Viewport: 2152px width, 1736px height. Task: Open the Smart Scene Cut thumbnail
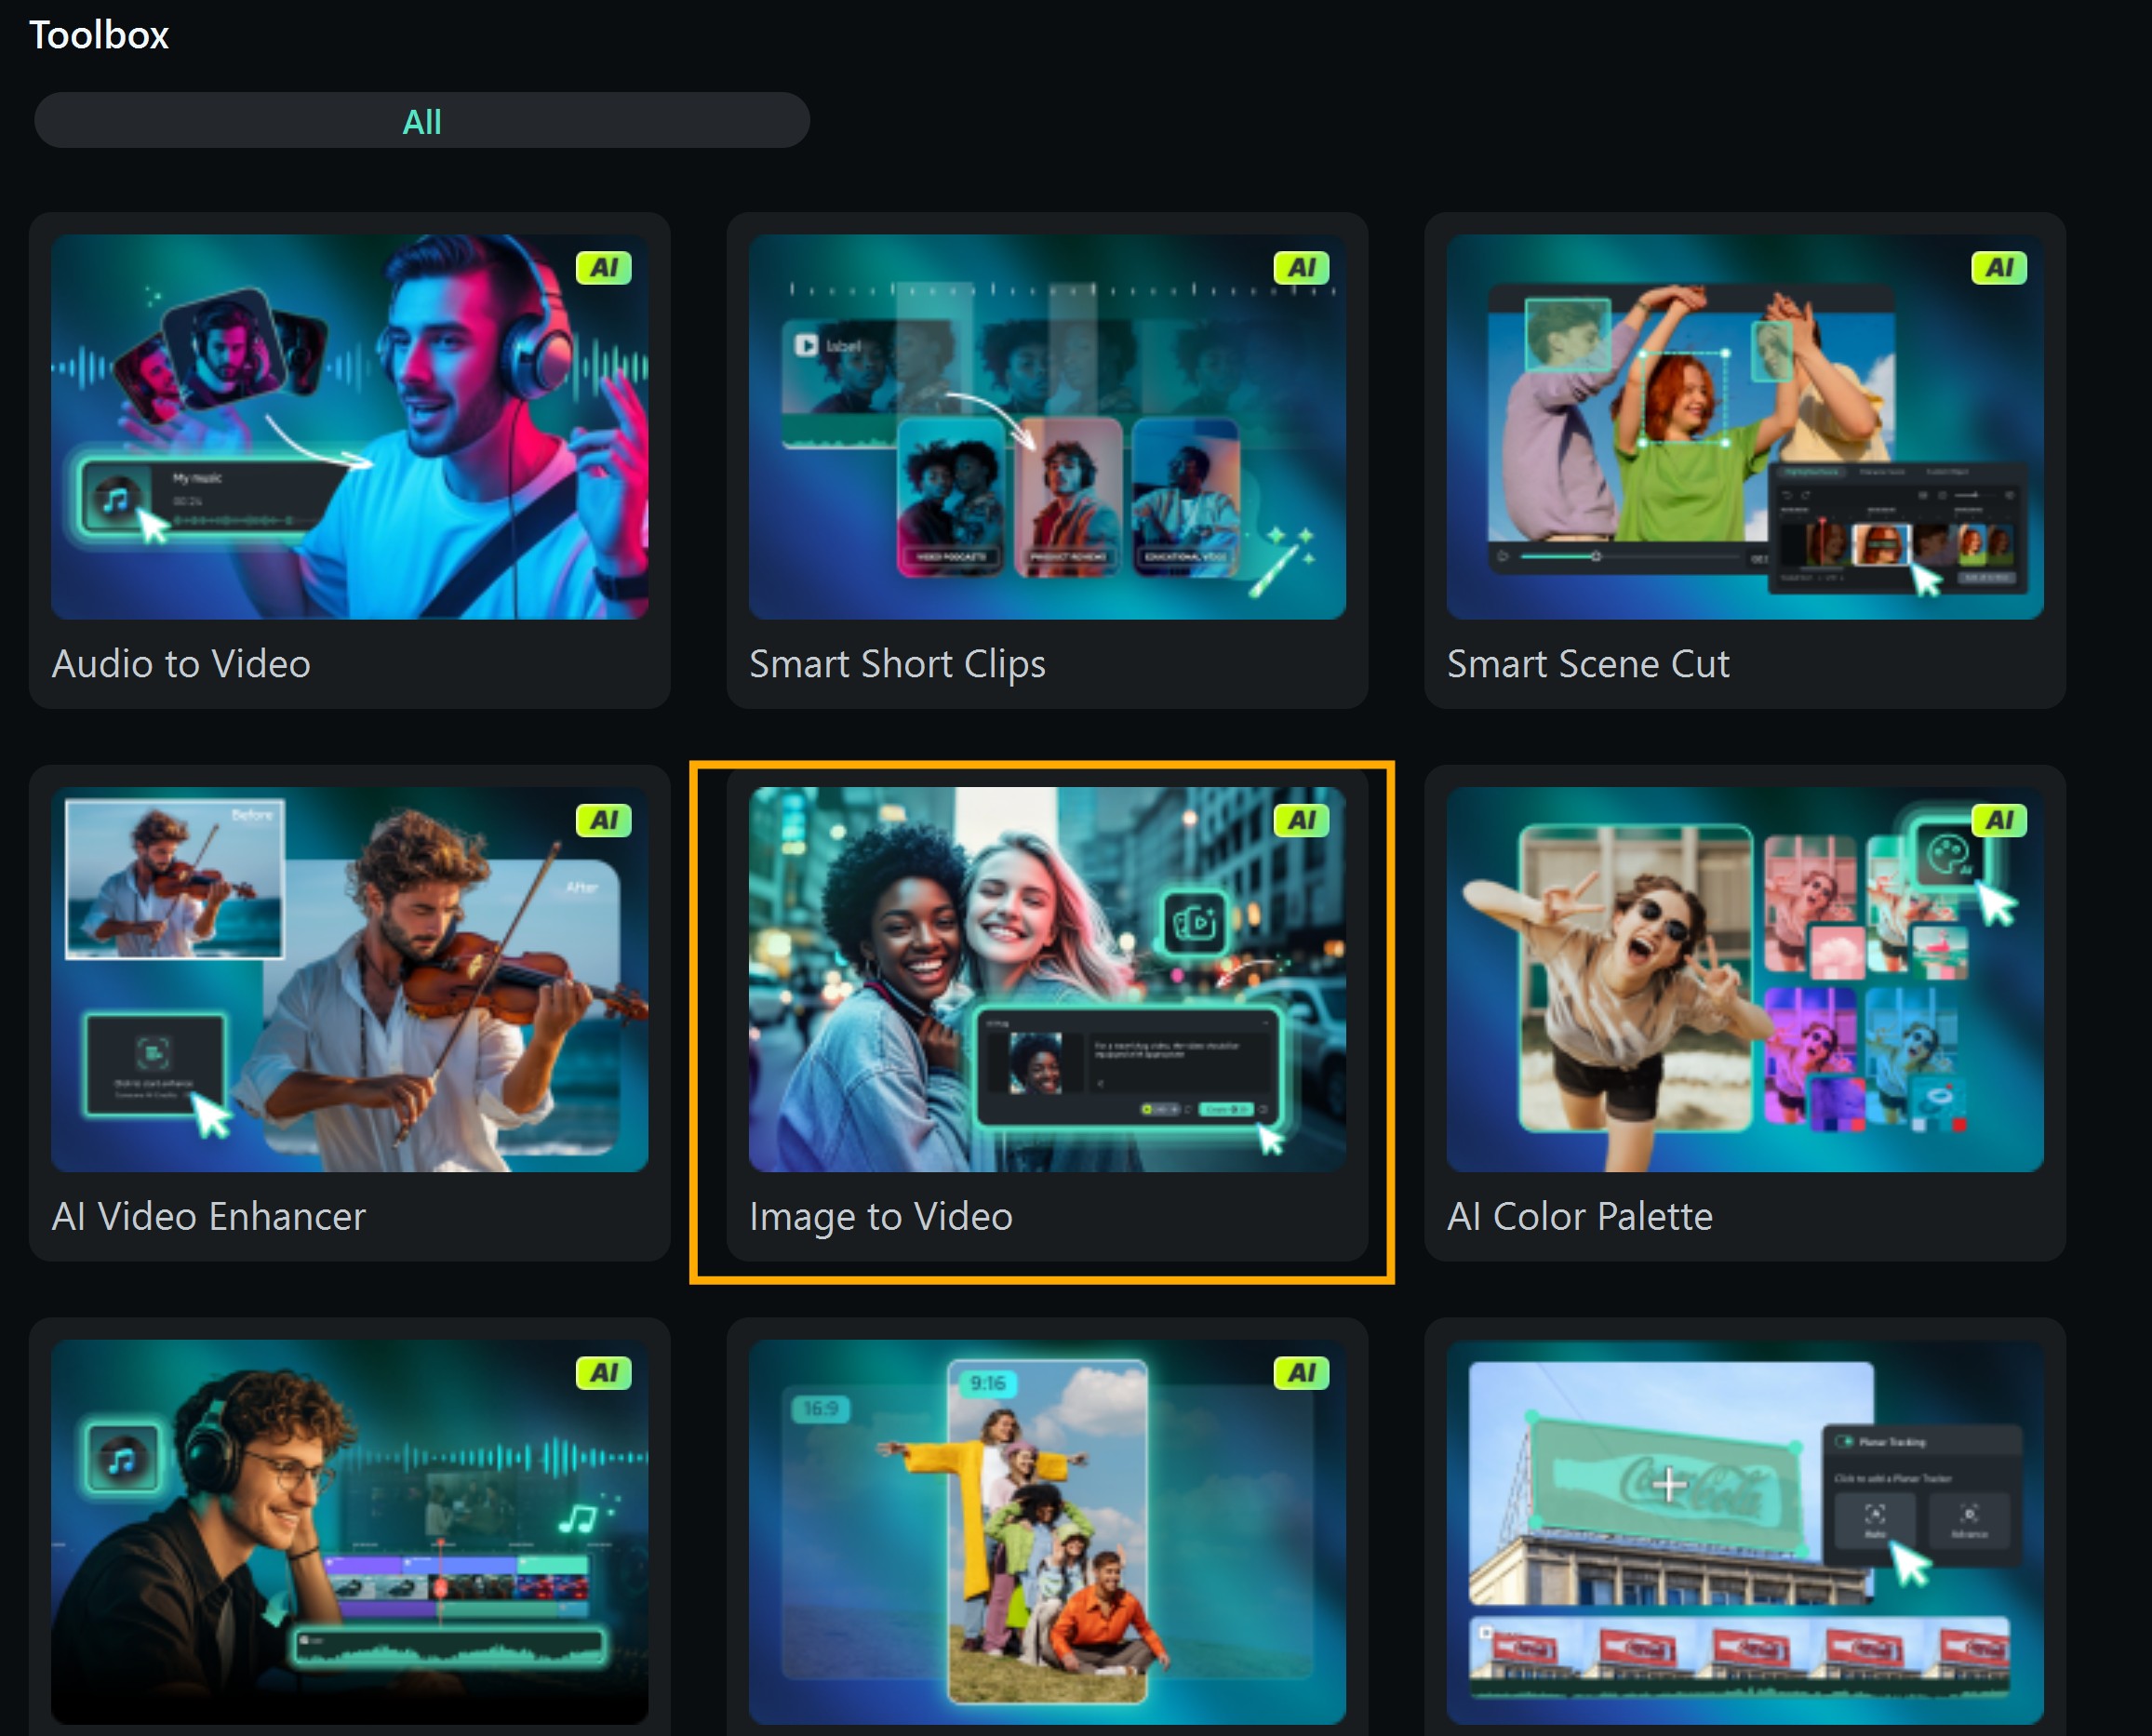tap(1744, 427)
